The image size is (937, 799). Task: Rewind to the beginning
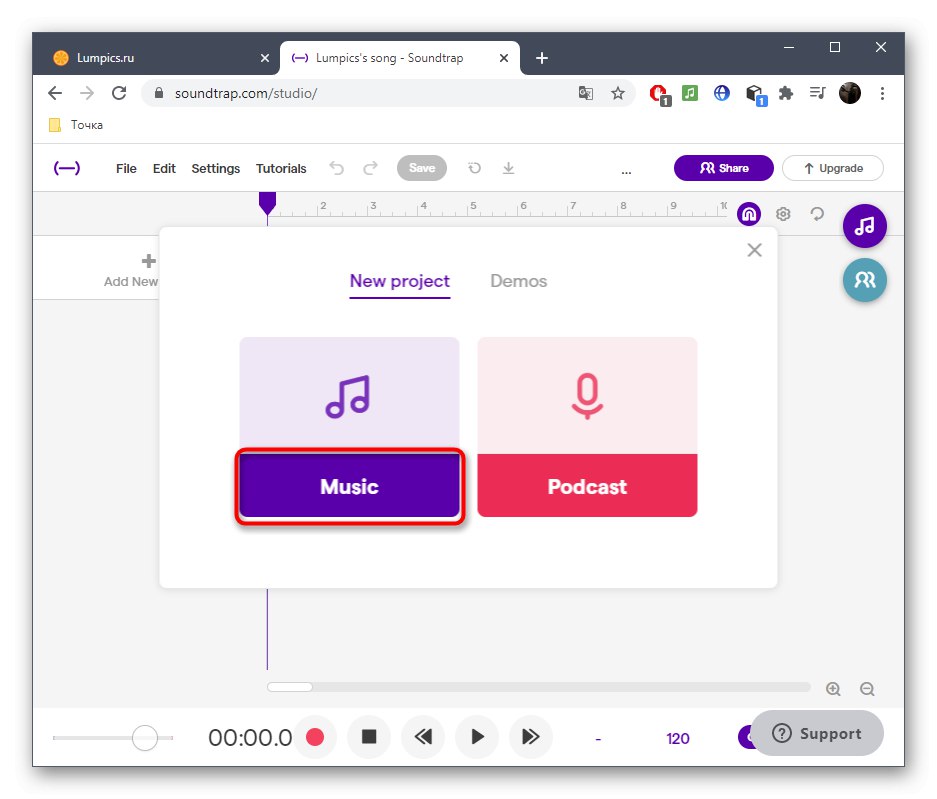[423, 737]
